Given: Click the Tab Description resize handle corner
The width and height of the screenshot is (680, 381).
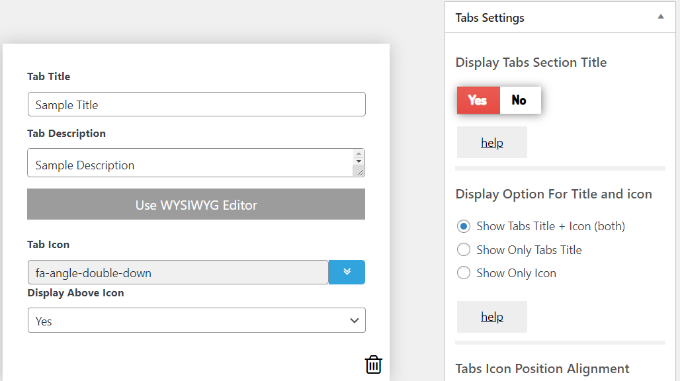Looking at the screenshot, I should pos(360,173).
